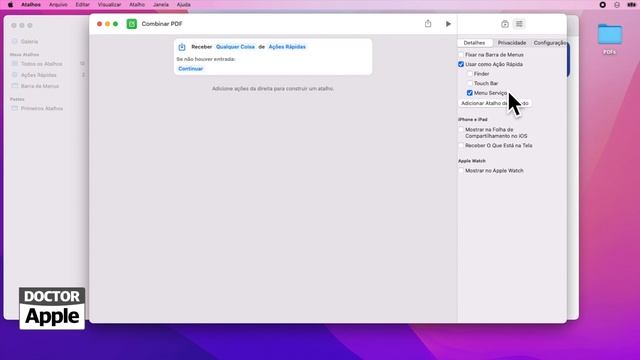Click the Combinar PDF title field

(x=162, y=24)
